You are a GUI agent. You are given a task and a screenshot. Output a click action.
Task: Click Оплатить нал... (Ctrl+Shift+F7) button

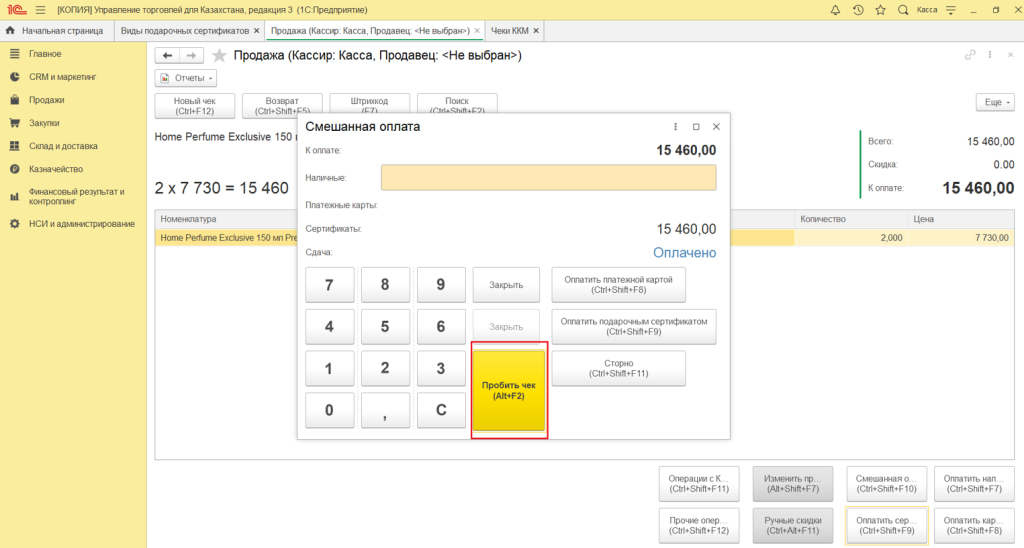(x=974, y=484)
